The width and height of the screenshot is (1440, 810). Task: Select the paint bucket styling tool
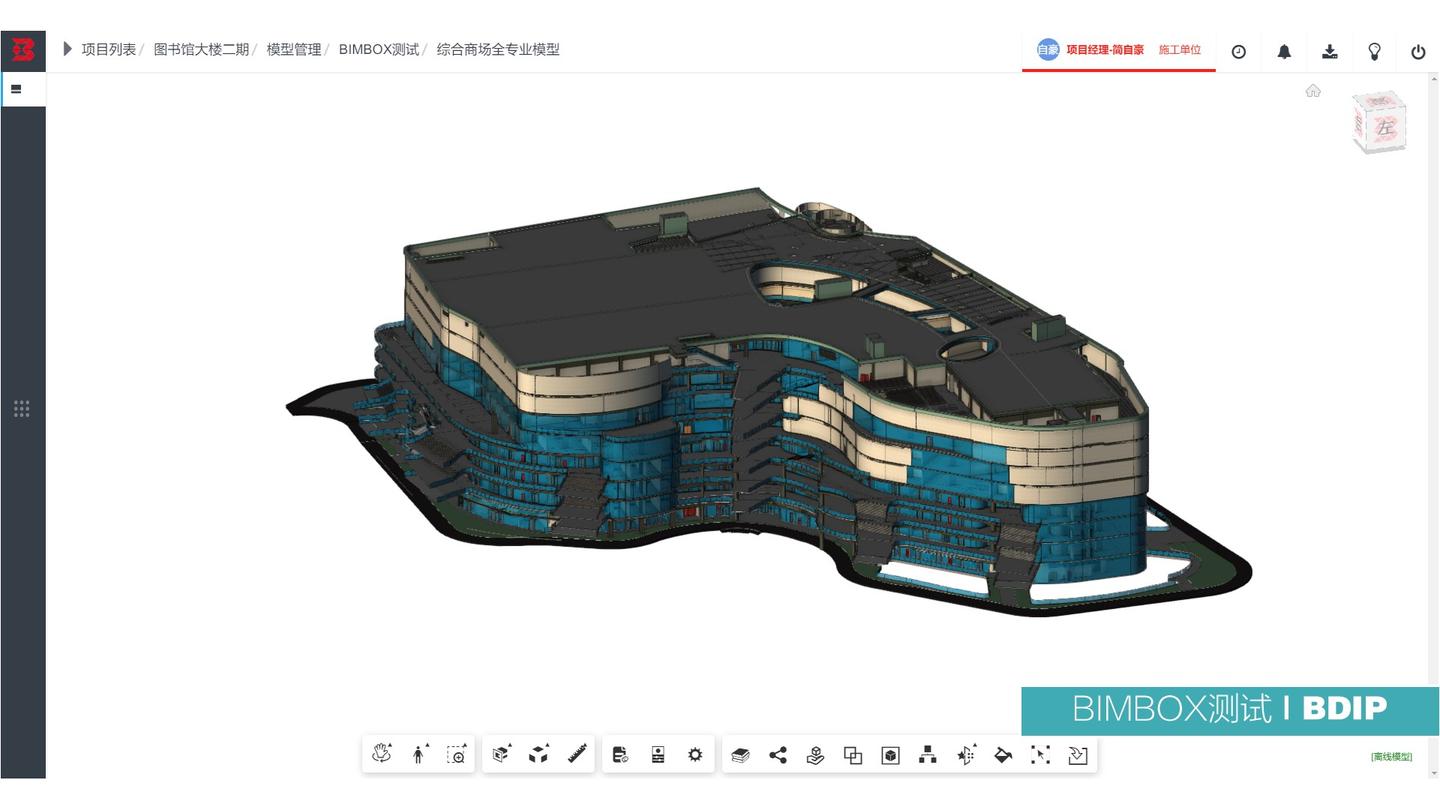pyautogui.click(x=1003, y=754)
